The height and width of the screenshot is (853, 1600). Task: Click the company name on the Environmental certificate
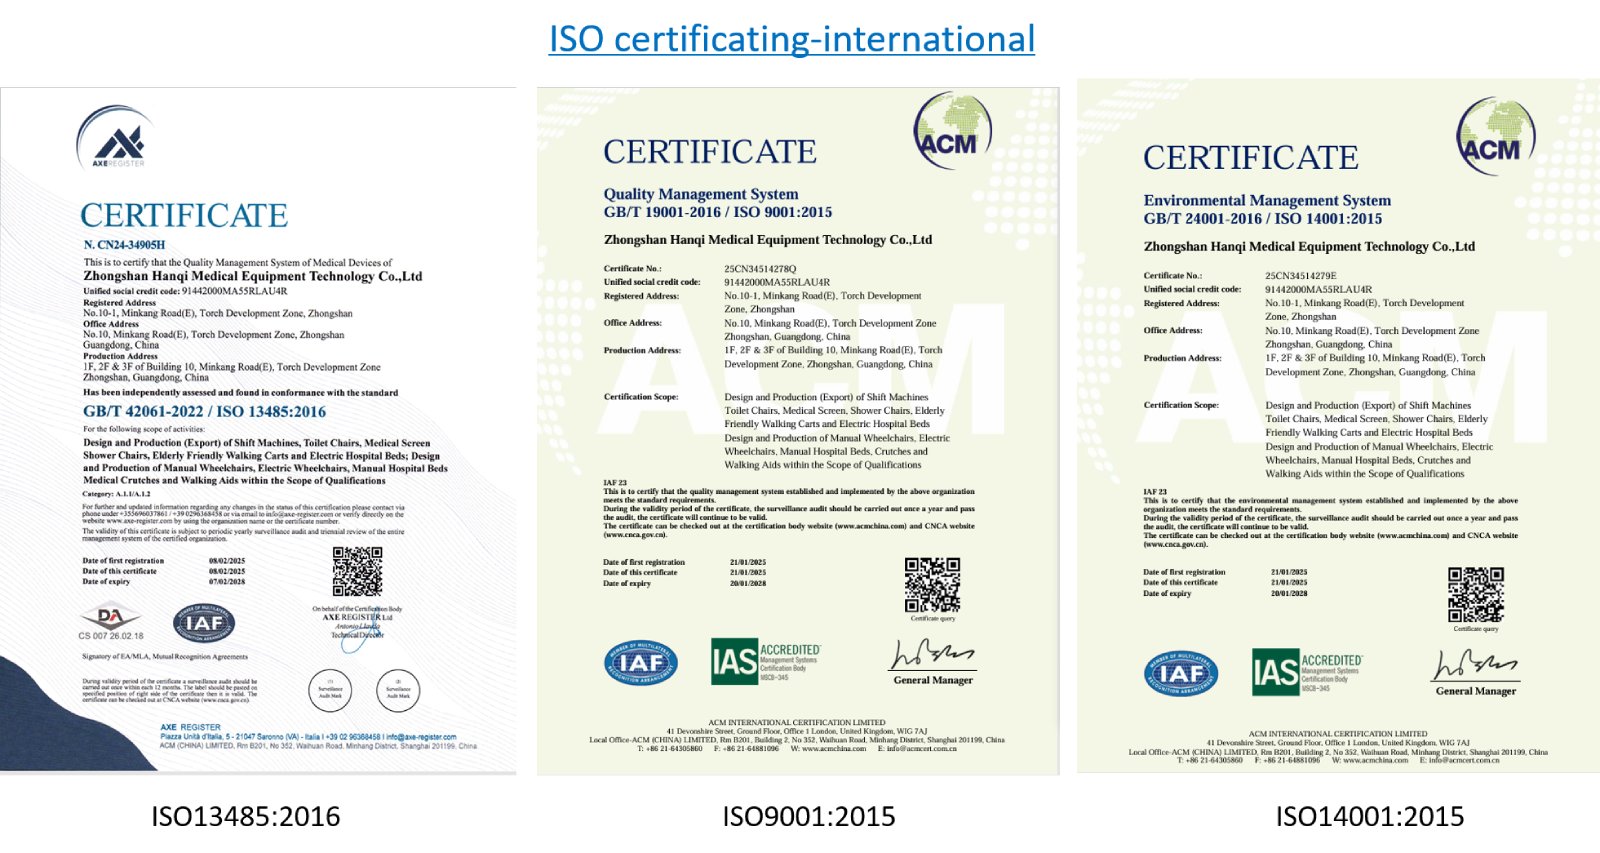[1309, 247]
